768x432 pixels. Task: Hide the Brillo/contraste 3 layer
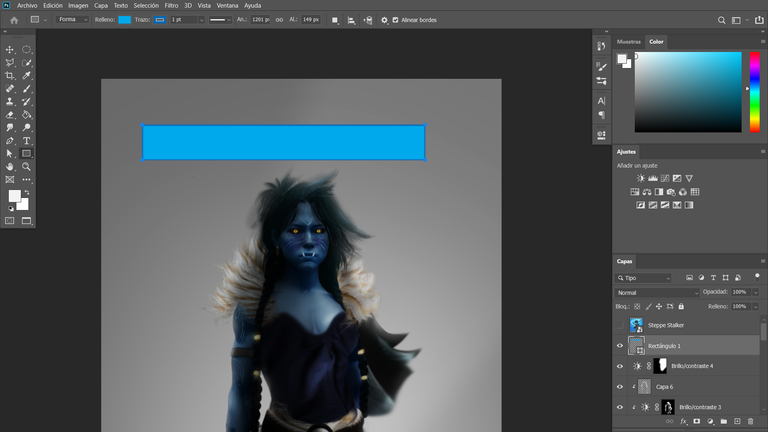(x=620, y=407)
